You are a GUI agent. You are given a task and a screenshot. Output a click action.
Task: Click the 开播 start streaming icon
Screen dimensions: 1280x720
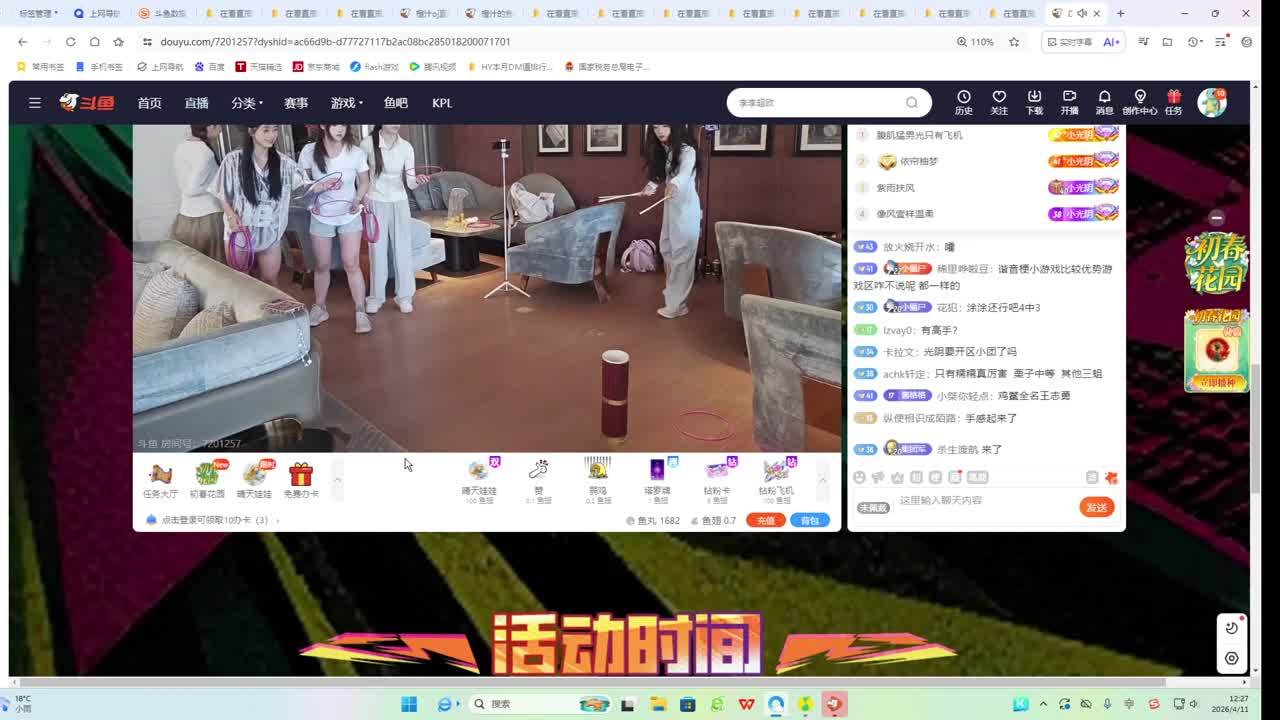[1069, 102]
